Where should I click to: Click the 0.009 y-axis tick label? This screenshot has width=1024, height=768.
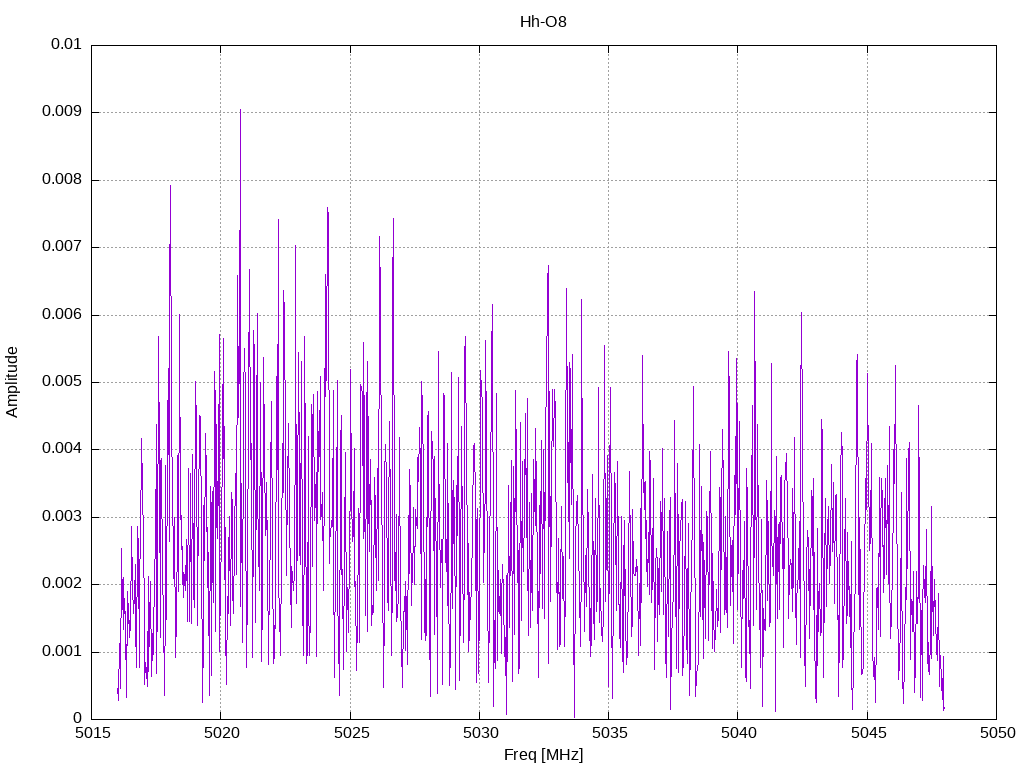(x=62, y=112)
